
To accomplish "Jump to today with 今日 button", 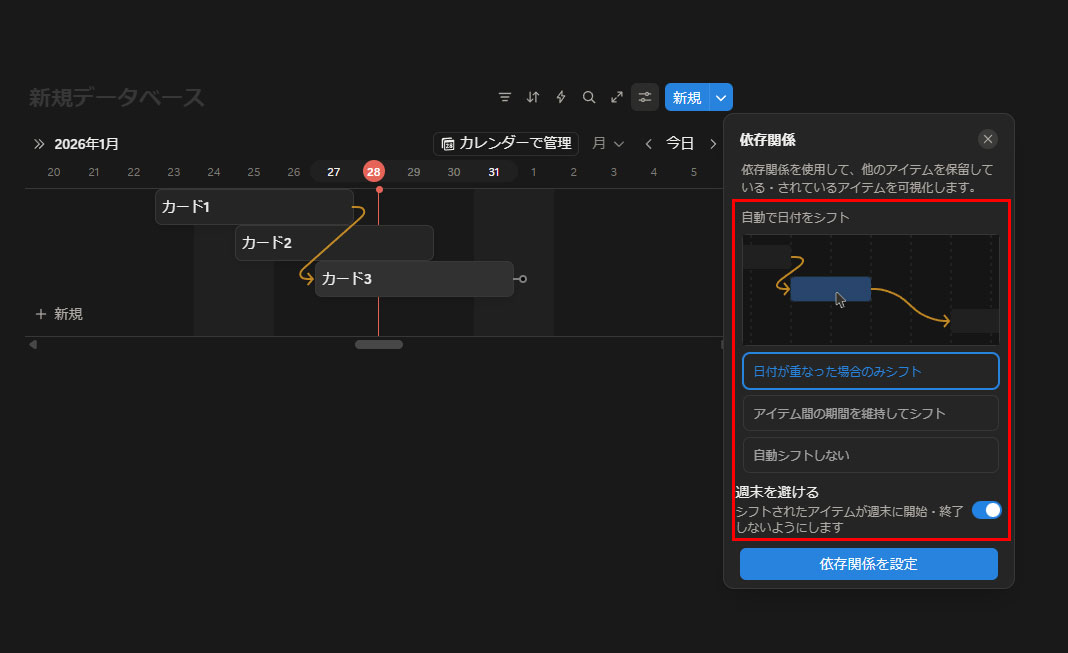I will [x=680, y=144].
